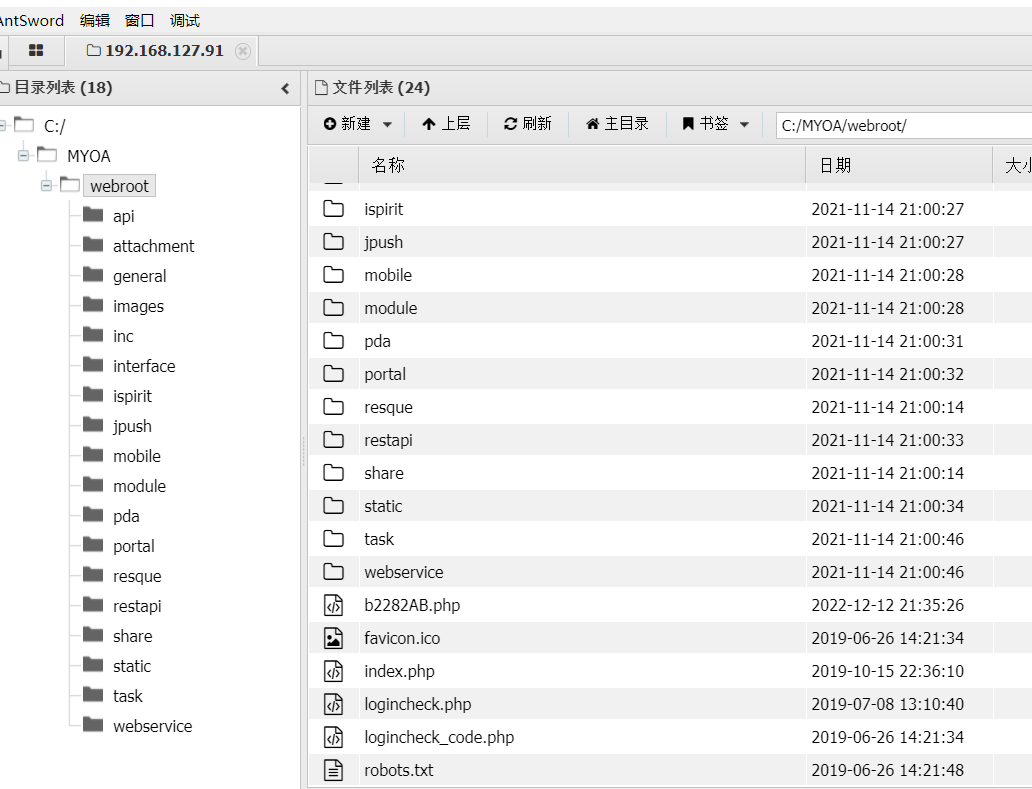Open the 调试 menu
Viewport: 1032px width, 789px height.
pos(184,20)
